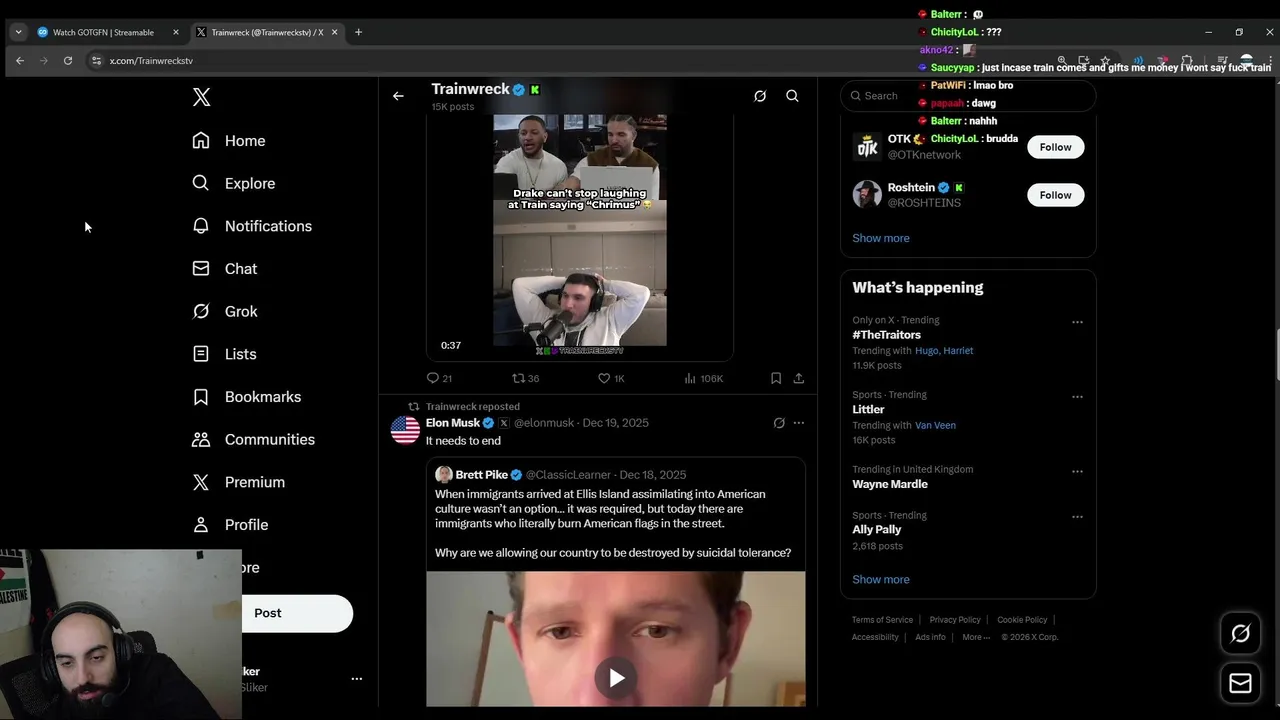Image resolution: width=1280 pixels, height=720 pixels.
Task: Click search icon in profile header
Action: pyautogui.click(x=792, y=96)
